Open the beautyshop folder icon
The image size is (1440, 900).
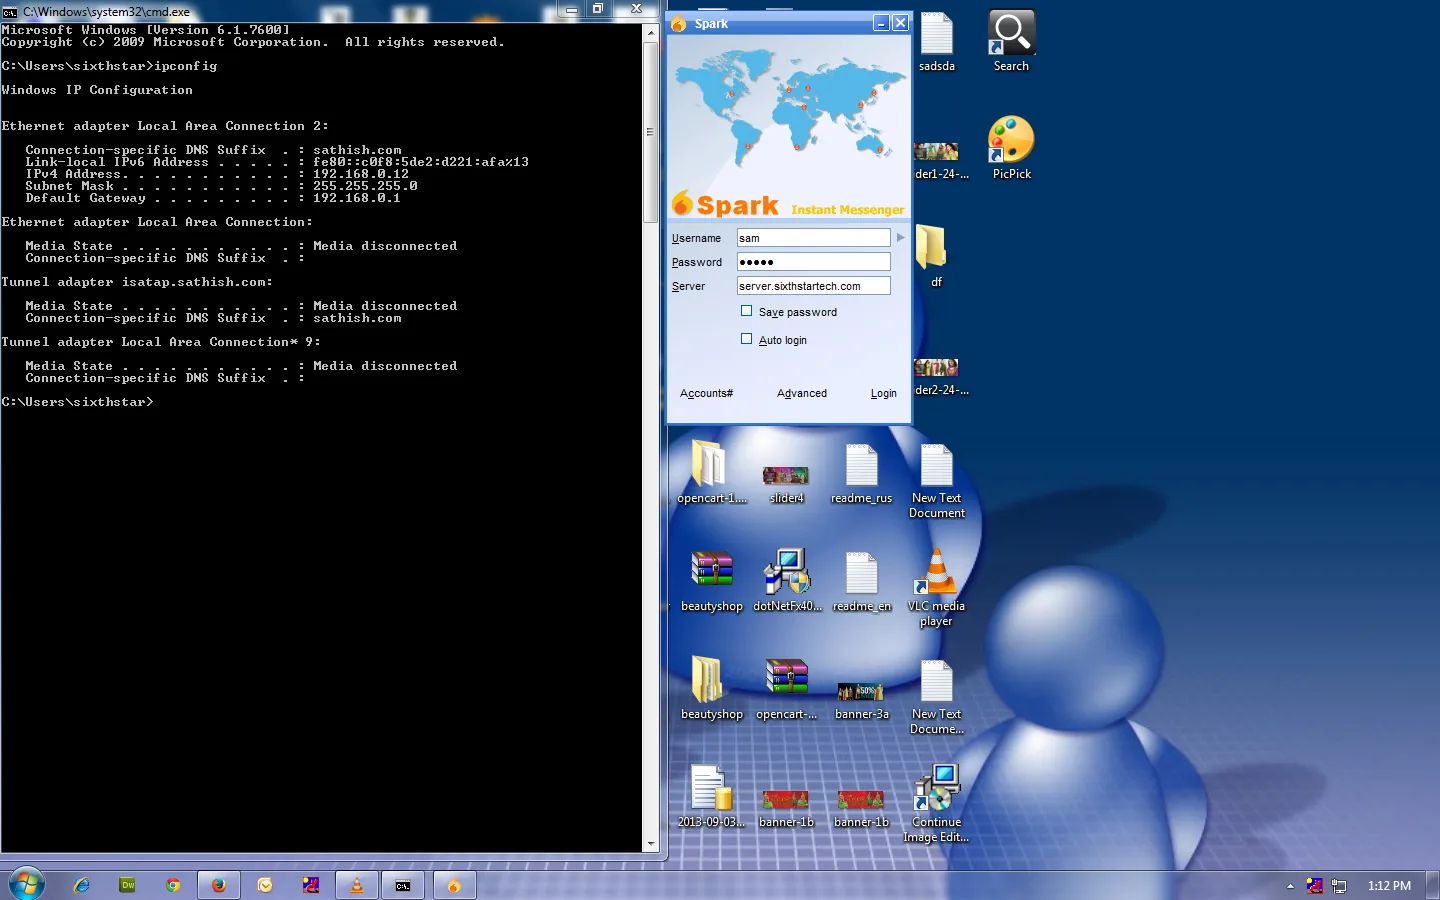(x=708, y=680)
